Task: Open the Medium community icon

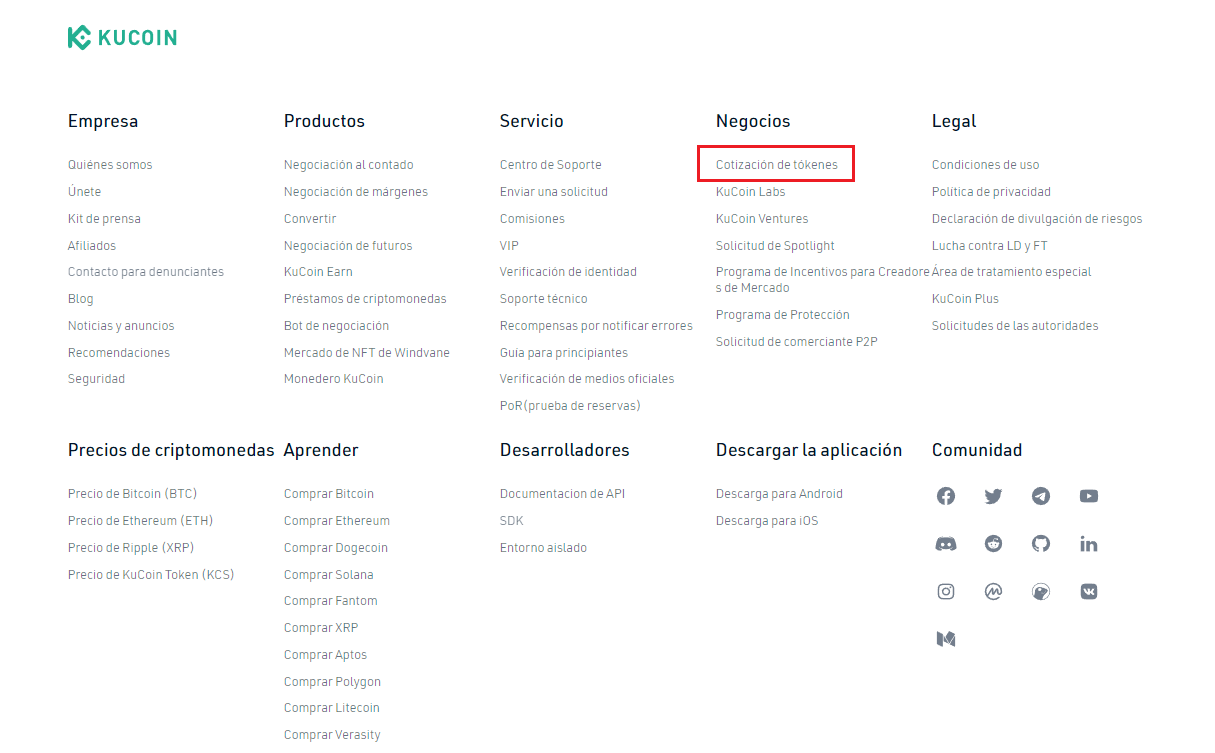Action: pos(946,638)
